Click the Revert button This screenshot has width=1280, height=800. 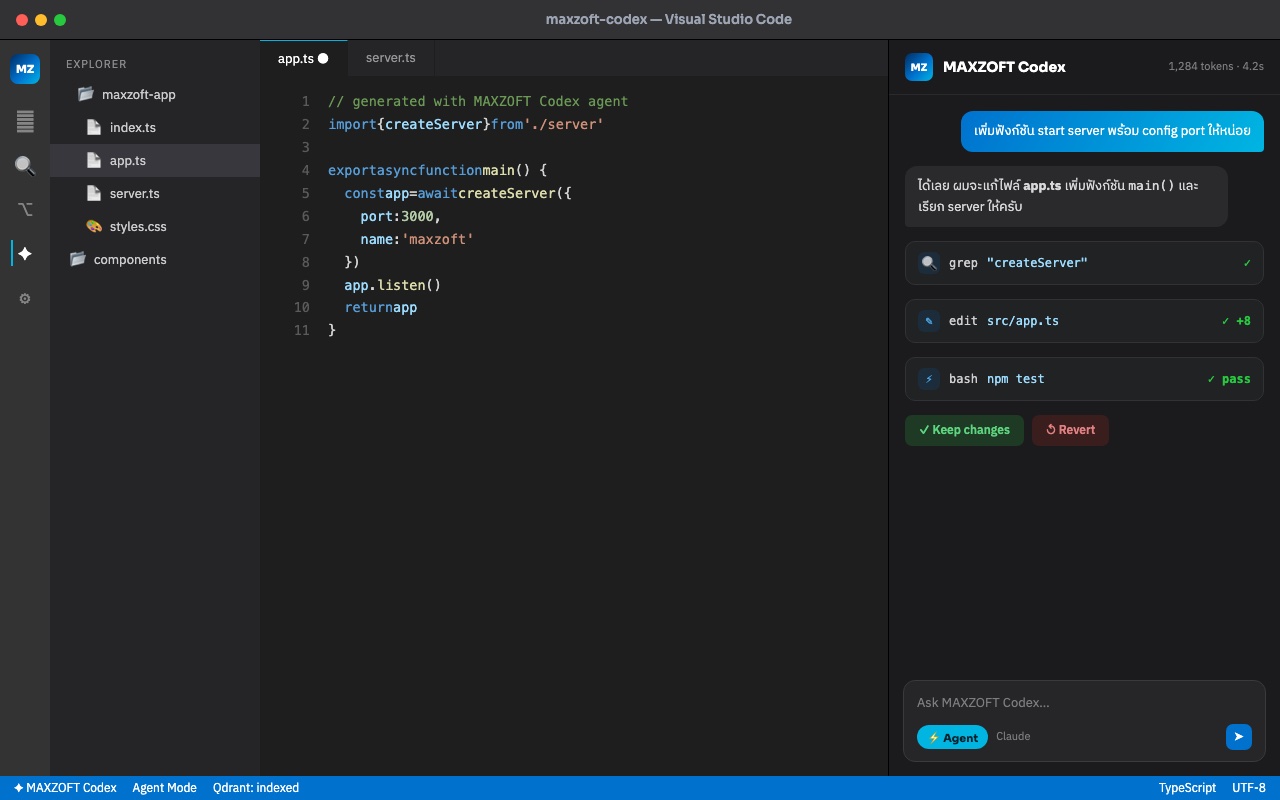[x=1070, y=430]
